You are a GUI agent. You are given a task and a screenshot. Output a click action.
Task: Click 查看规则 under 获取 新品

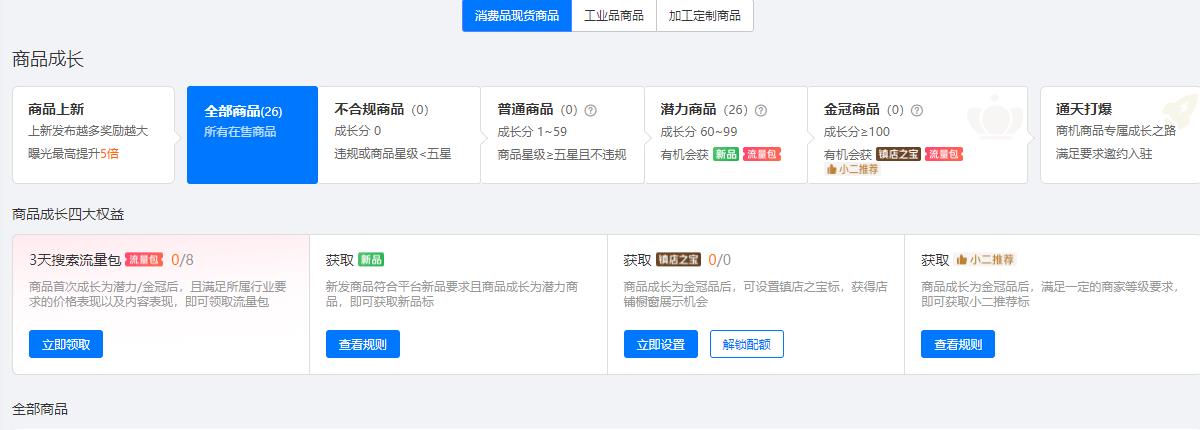point(363,344)
